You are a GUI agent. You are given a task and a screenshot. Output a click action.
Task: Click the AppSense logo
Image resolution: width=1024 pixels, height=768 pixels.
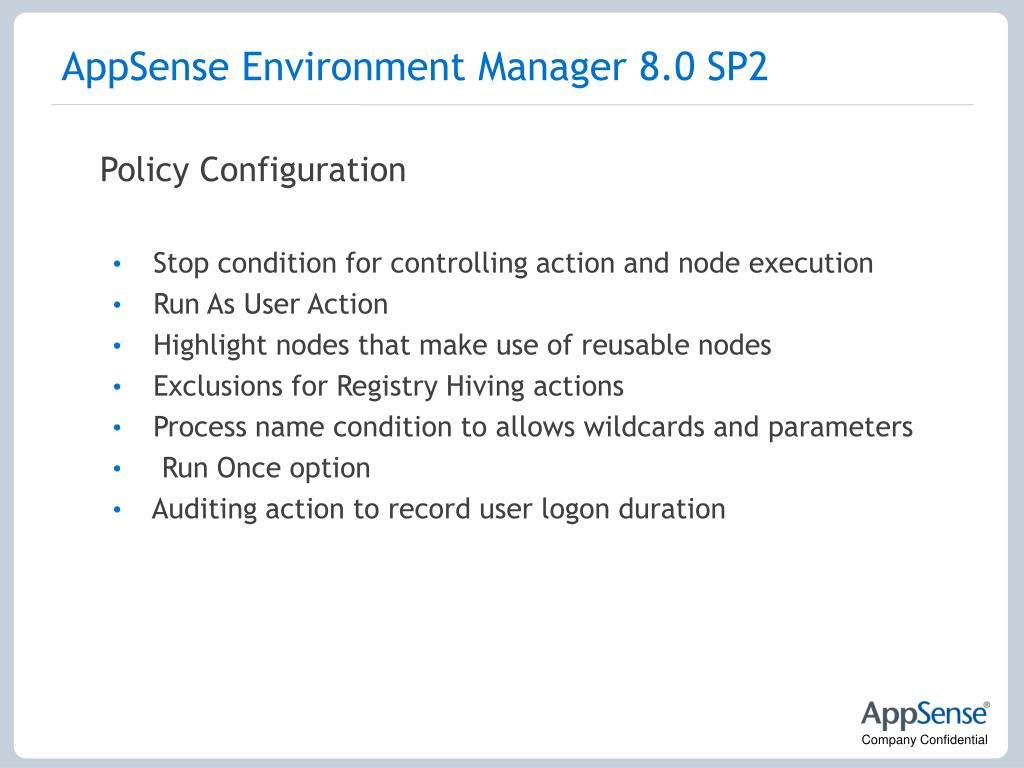point(925,715)
